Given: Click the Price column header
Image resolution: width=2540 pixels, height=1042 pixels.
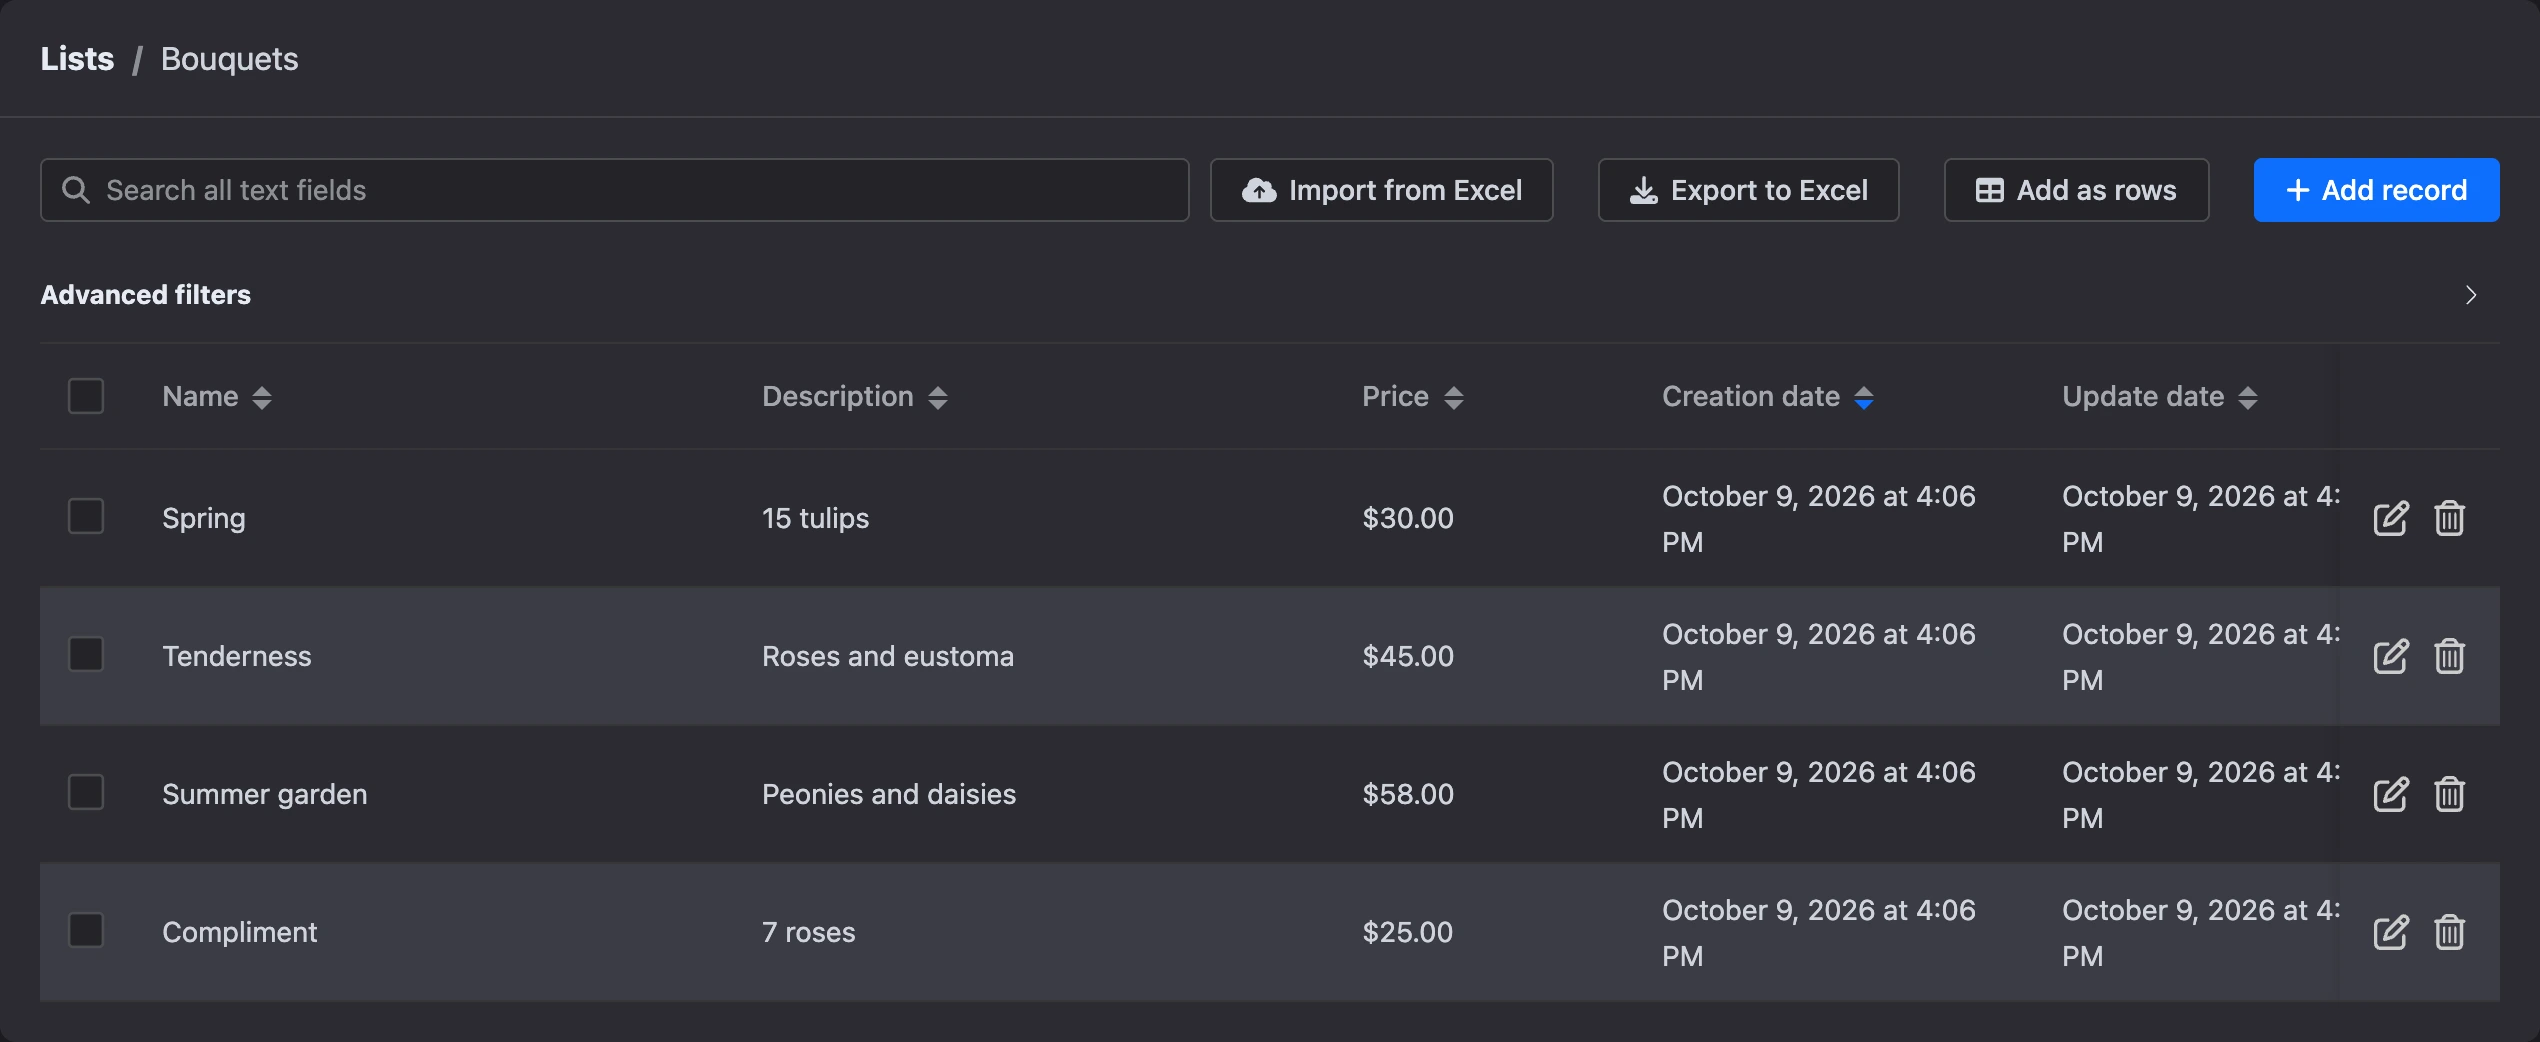Looking at the screenshot, I should tap(1395, 397).
